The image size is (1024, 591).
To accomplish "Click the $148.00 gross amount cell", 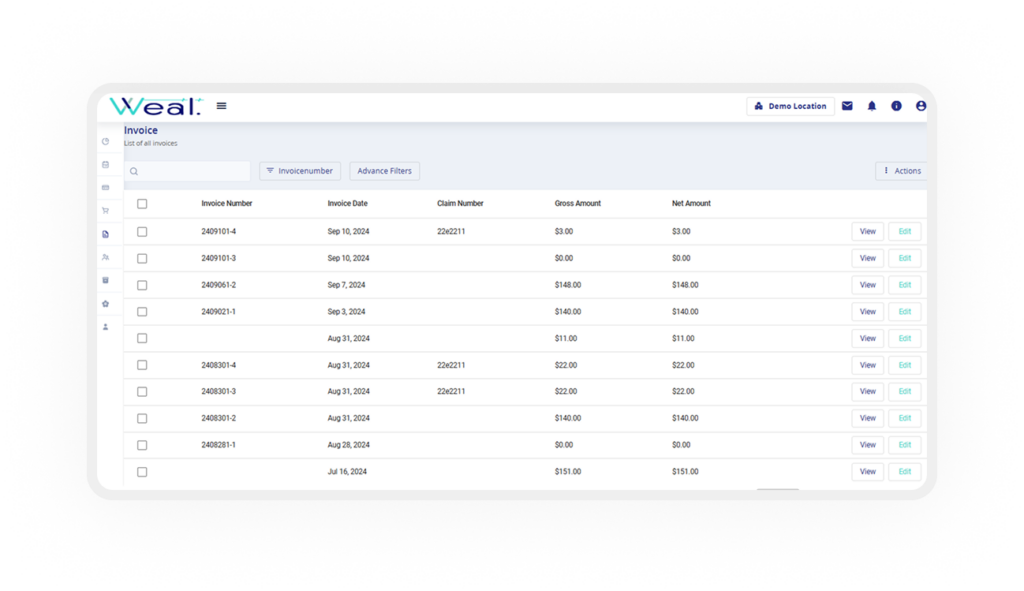I will [x=568, y=285].
